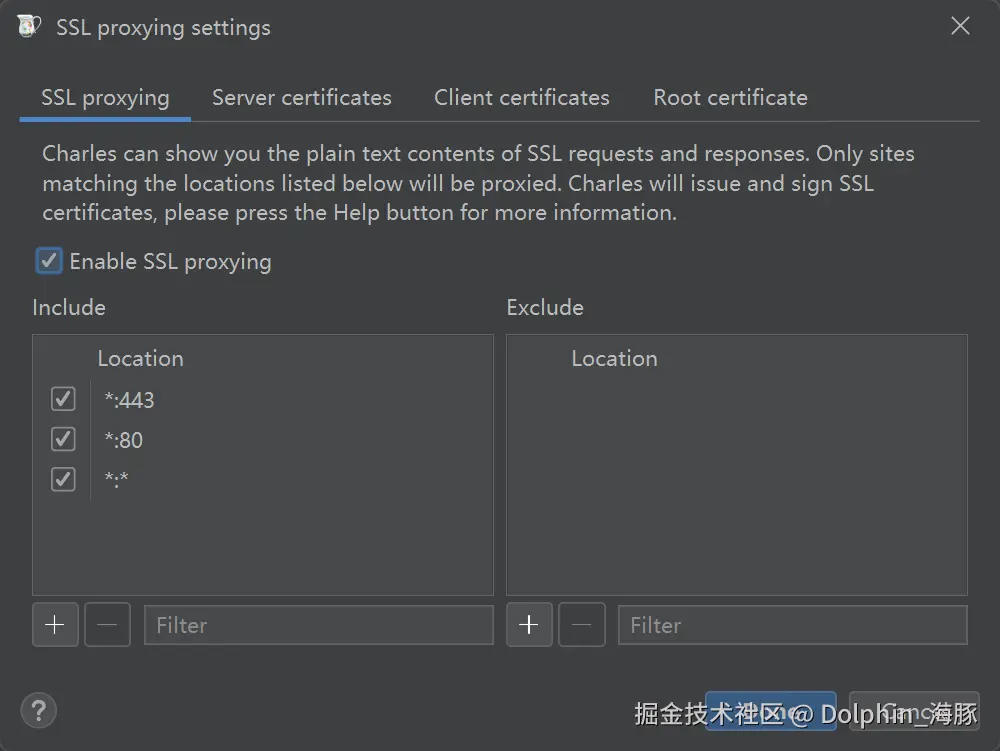Select the Root certificate tab
The image size is (1000, 751).
730,98
